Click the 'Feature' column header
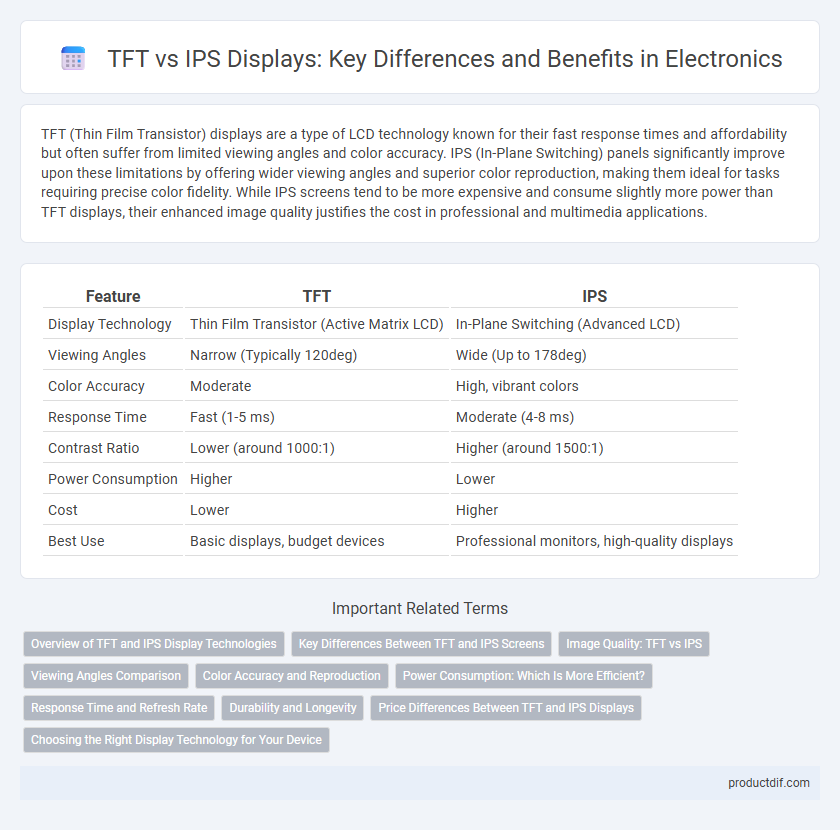Image resolution: width=840 pixels, height=830 pixels. click(x=113, y=296)
